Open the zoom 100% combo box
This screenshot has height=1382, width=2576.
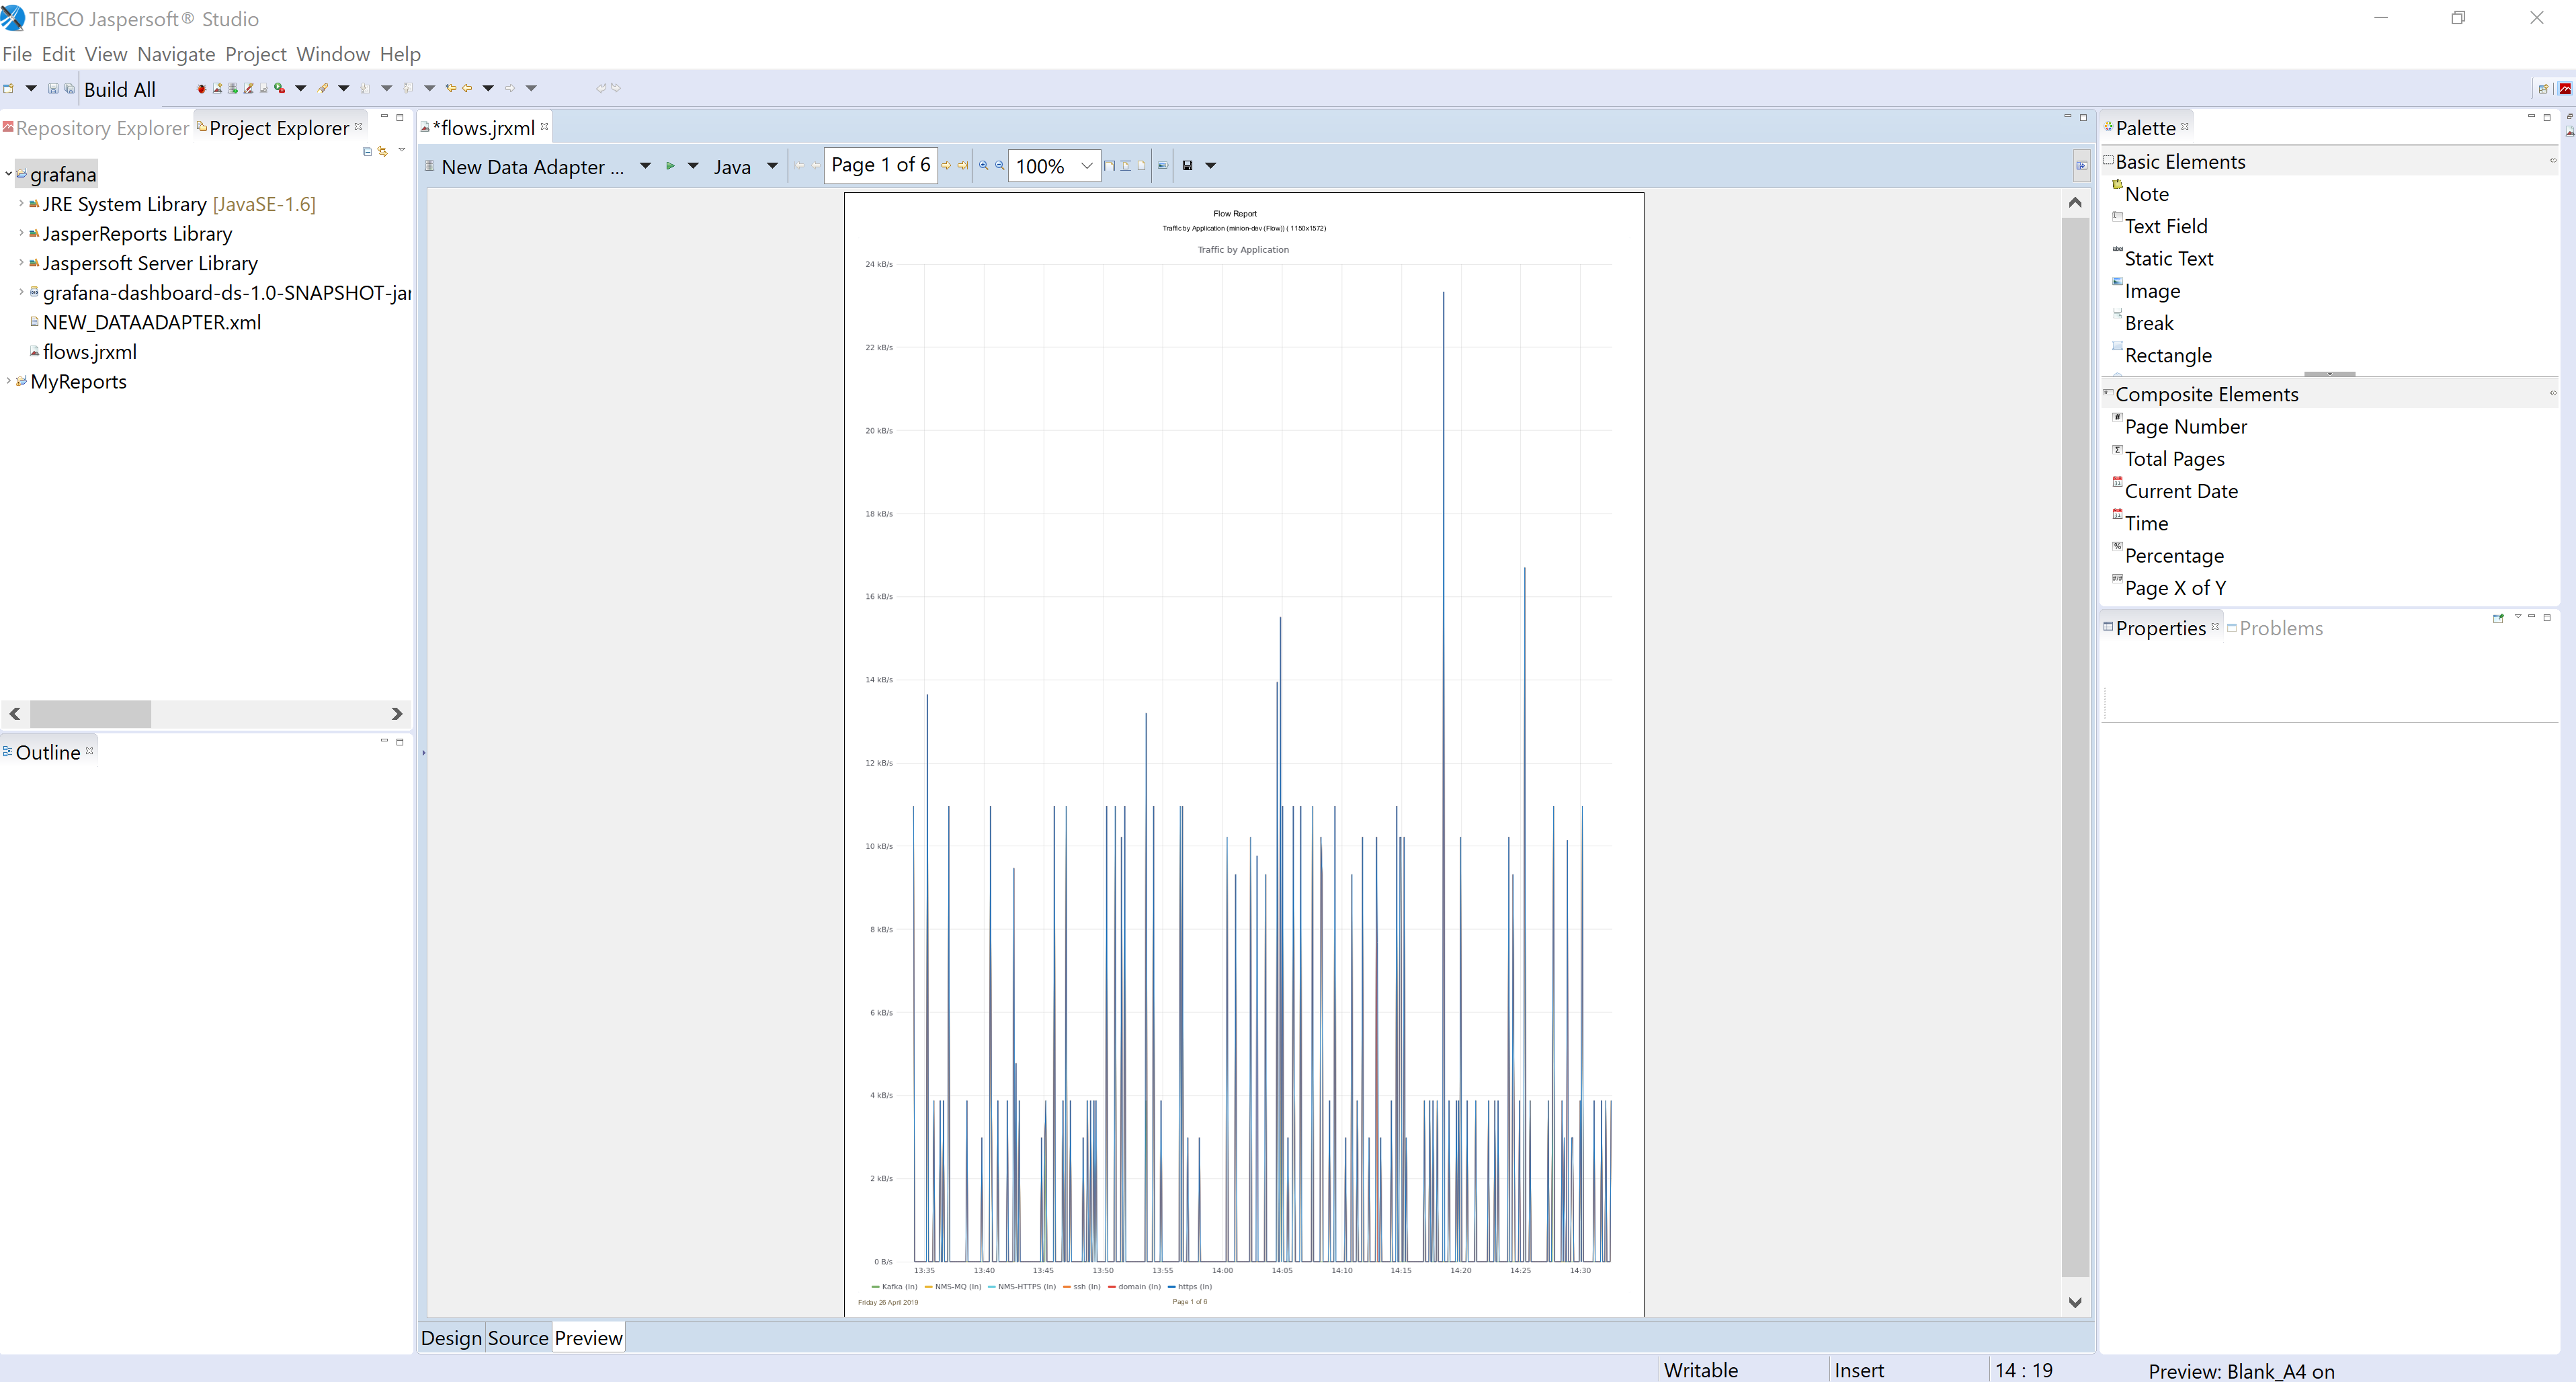1086,166
